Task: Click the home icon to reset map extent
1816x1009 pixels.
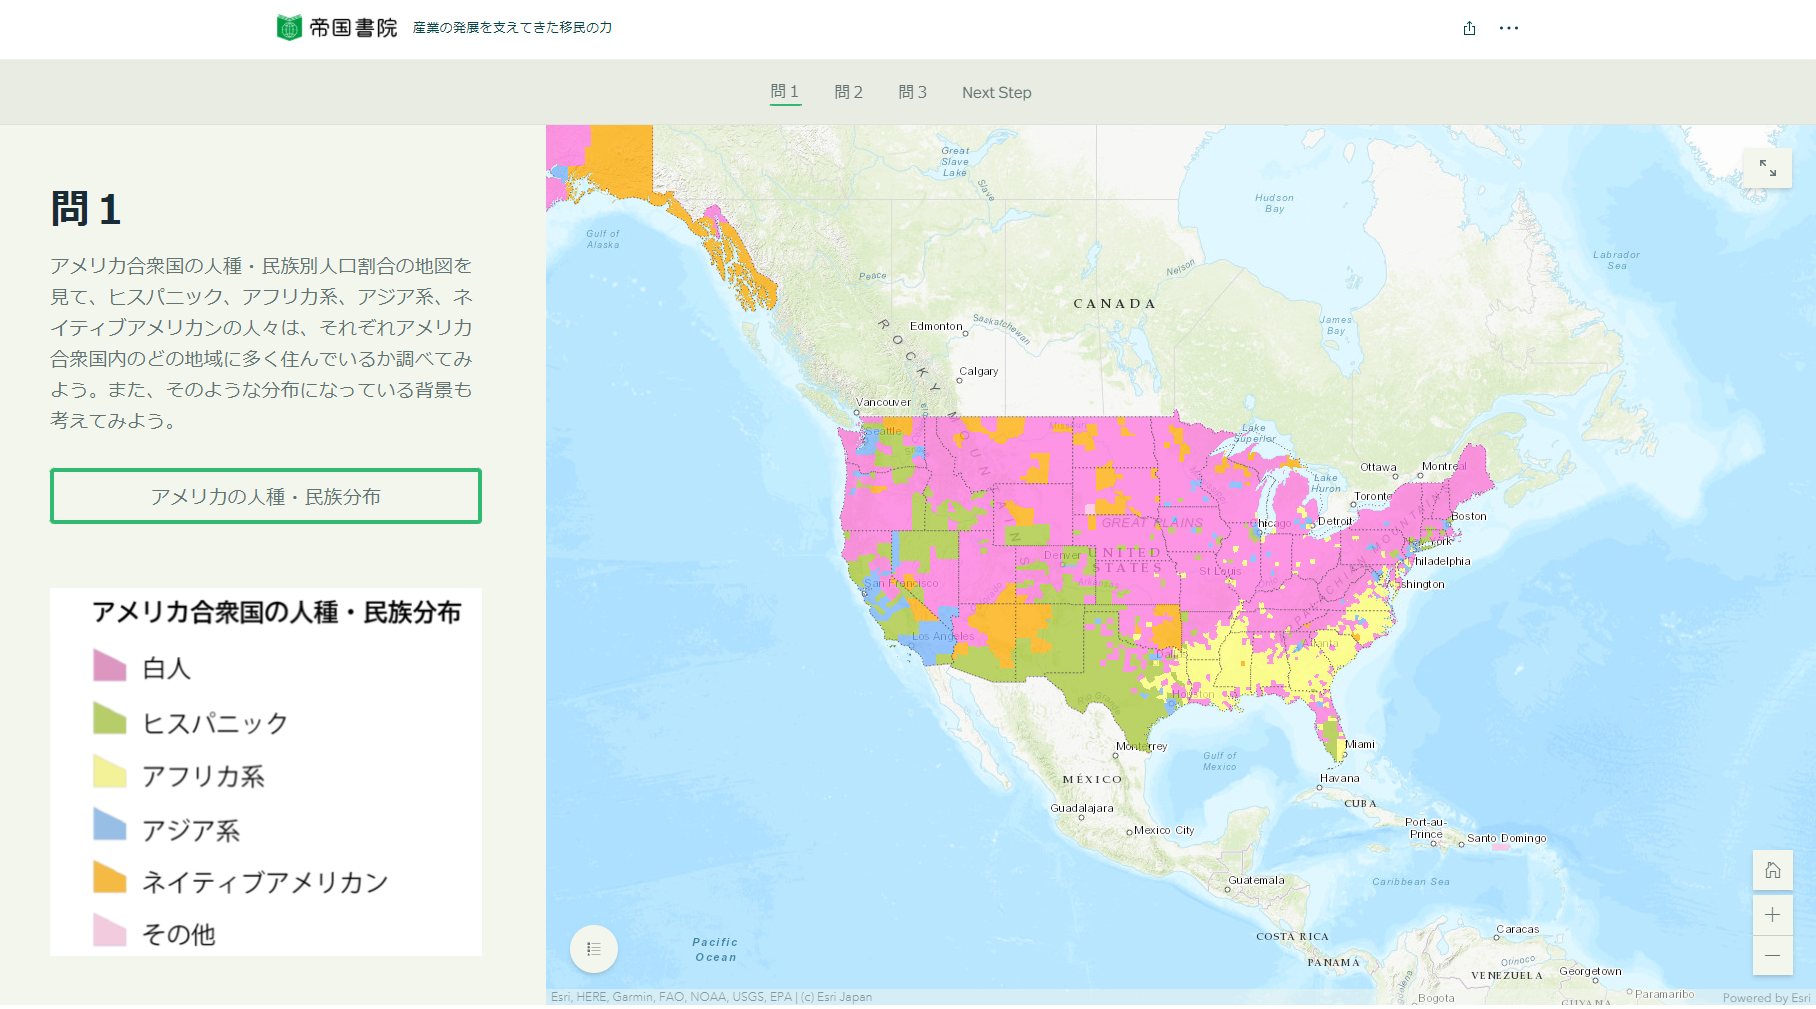Action: point(1773,871)
